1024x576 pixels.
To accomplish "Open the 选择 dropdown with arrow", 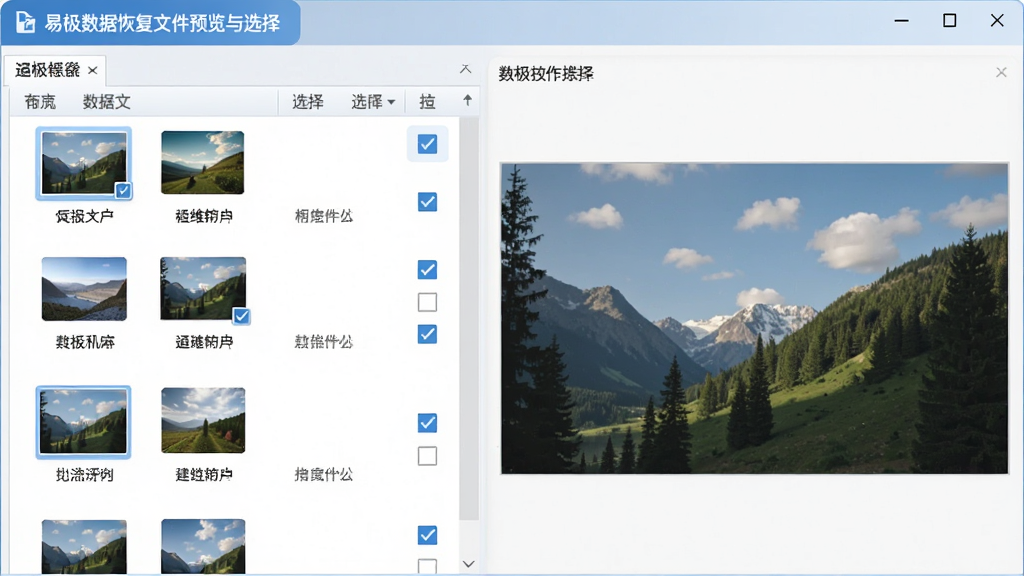I will coord(373,102).
